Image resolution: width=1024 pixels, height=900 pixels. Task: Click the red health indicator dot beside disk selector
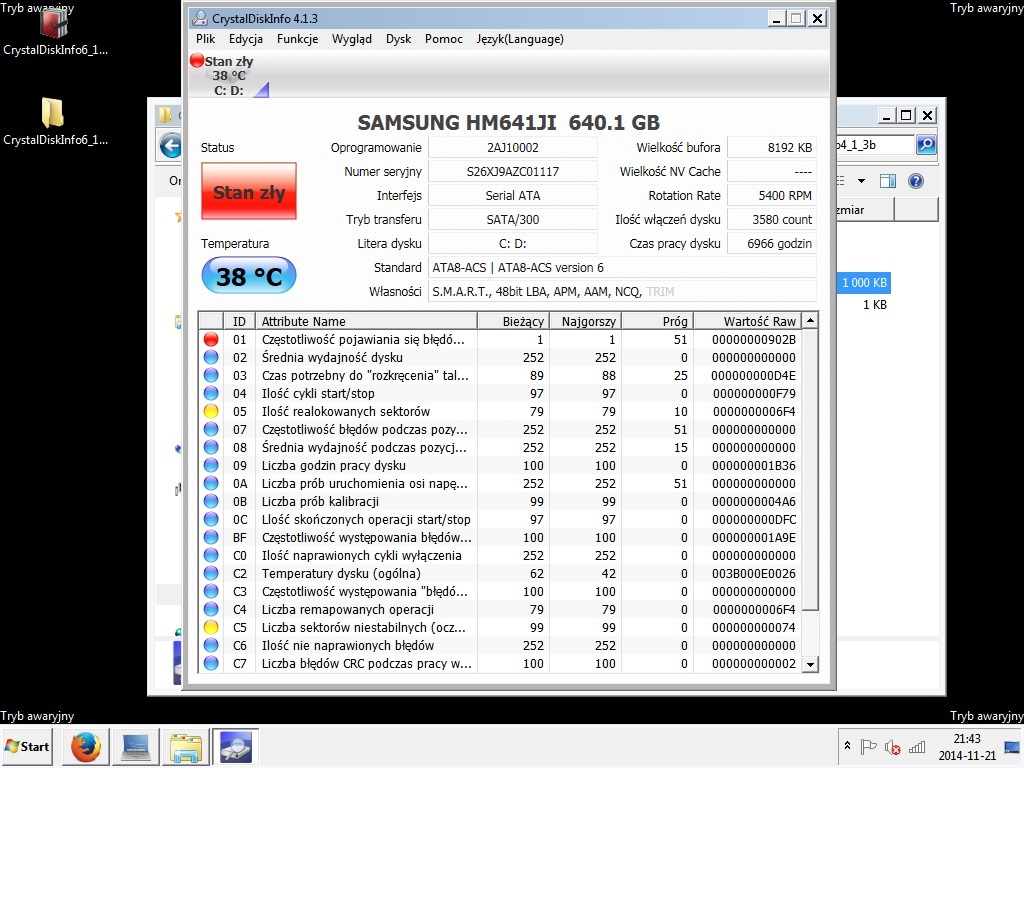click(197, 60)
